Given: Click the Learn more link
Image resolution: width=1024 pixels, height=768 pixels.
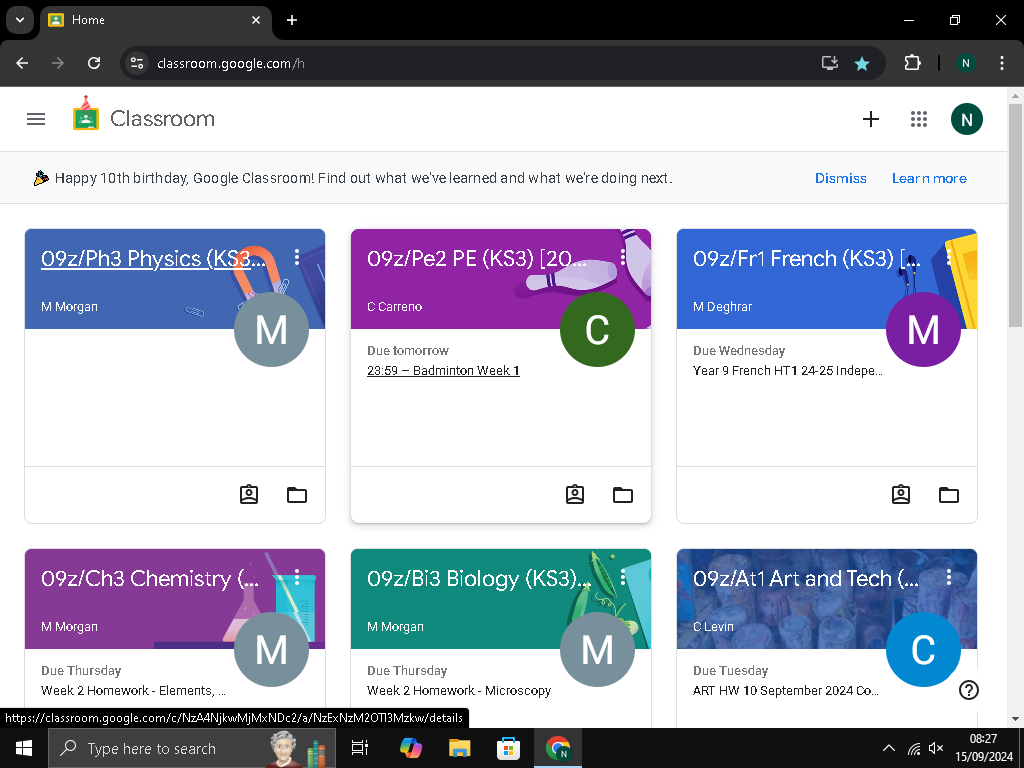Looking at the screenshot, I should [929, 178].
